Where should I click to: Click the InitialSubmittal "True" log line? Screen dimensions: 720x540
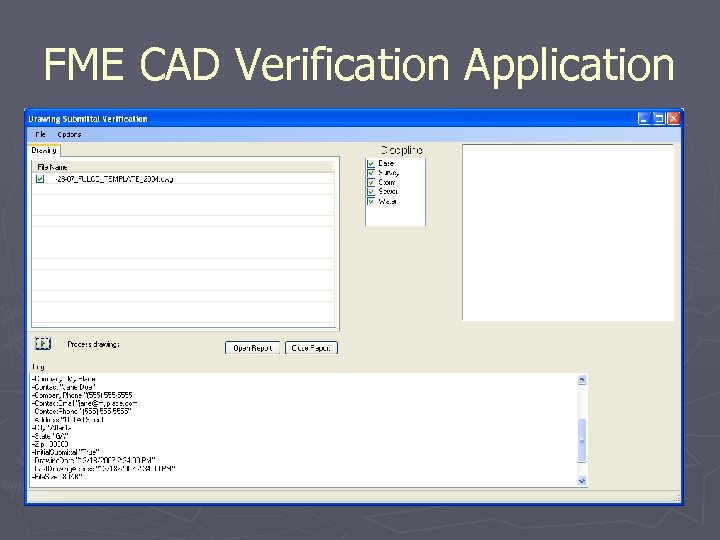(x=66, y=452)
